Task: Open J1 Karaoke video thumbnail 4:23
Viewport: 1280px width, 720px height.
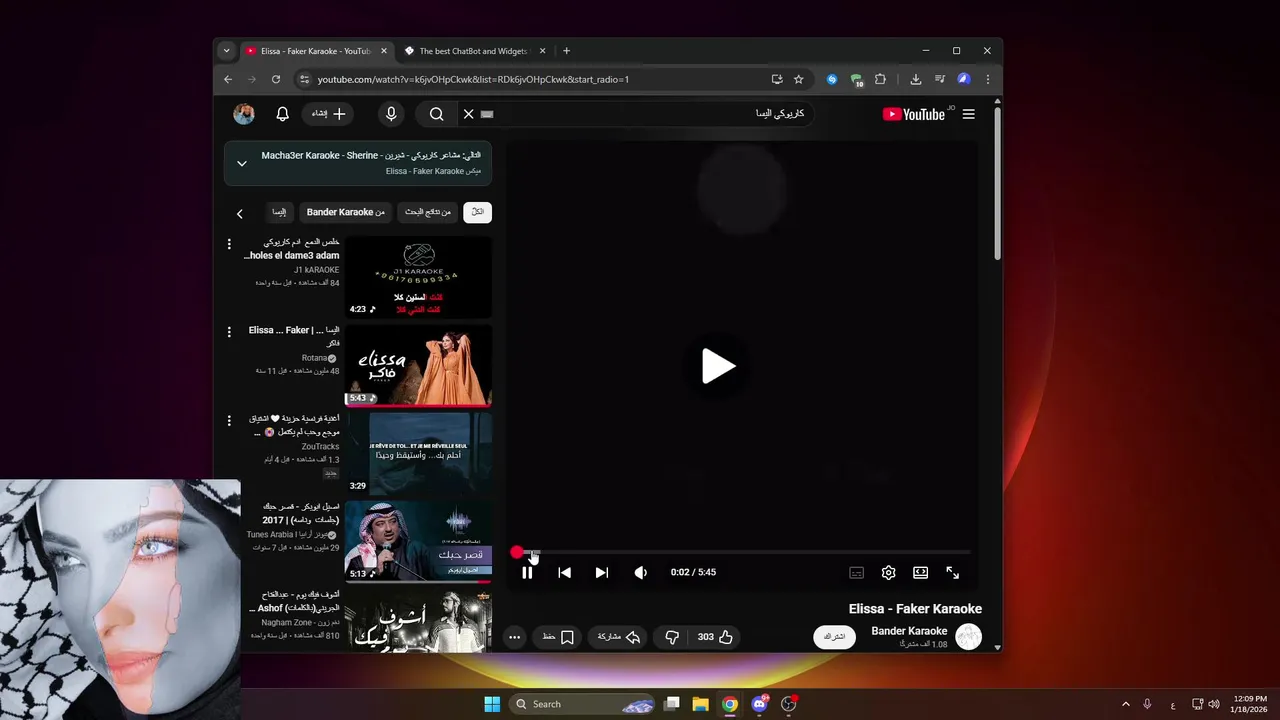Action: 418,277
